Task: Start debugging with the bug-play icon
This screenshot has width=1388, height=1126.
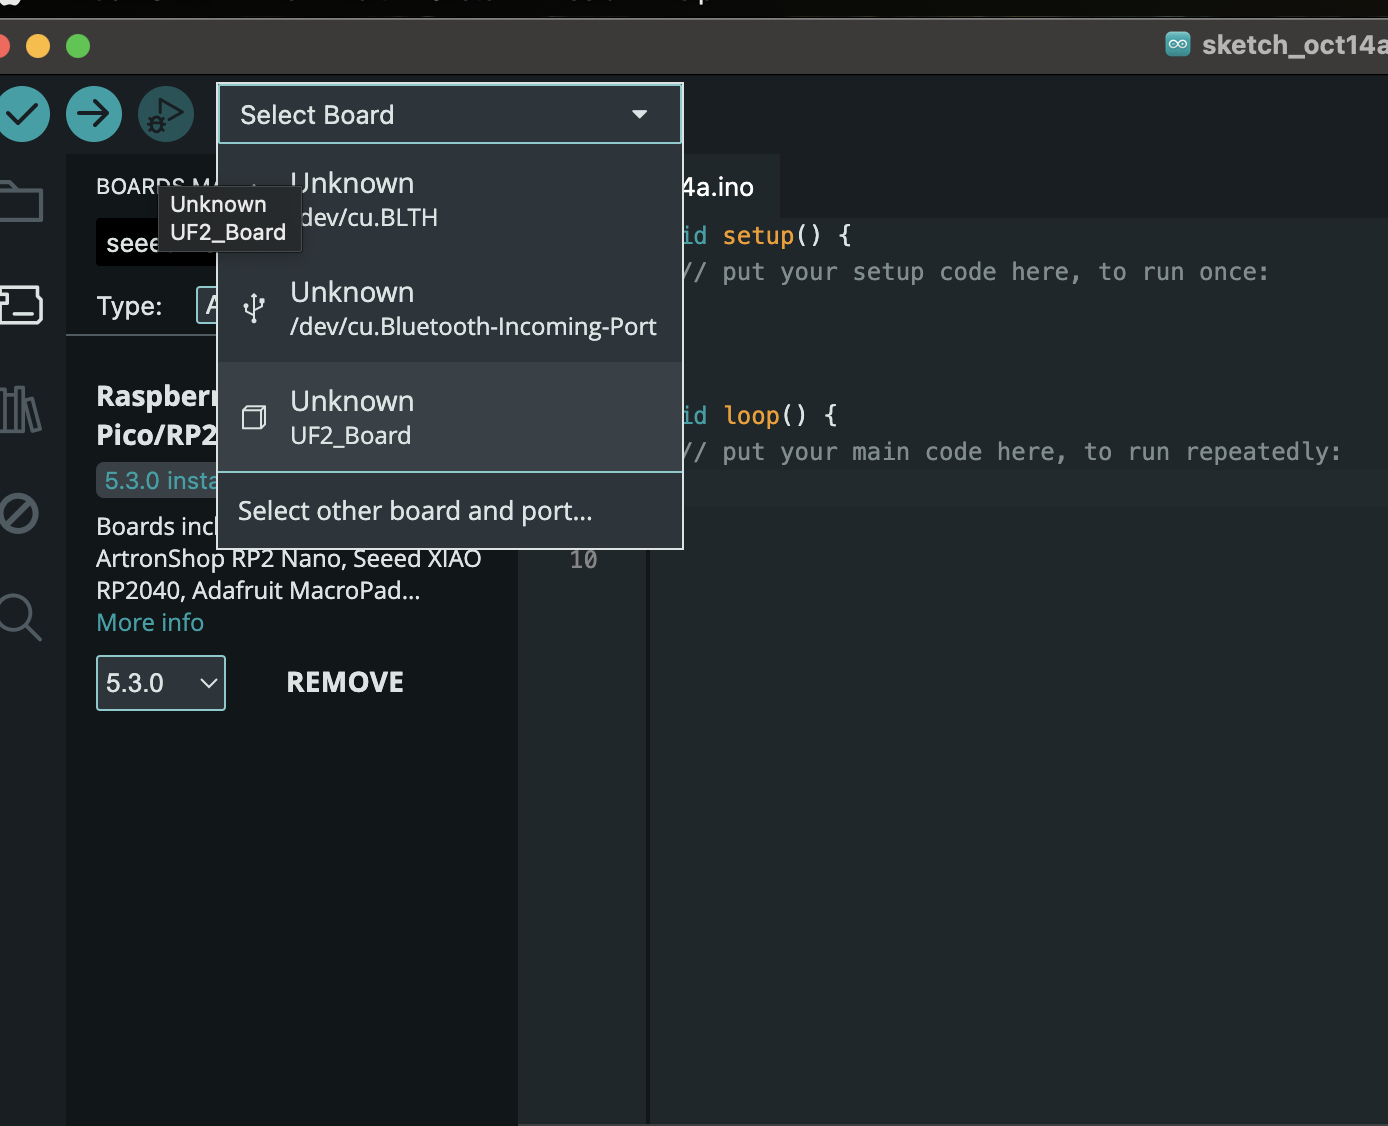Action: click(x=166, y=114)
